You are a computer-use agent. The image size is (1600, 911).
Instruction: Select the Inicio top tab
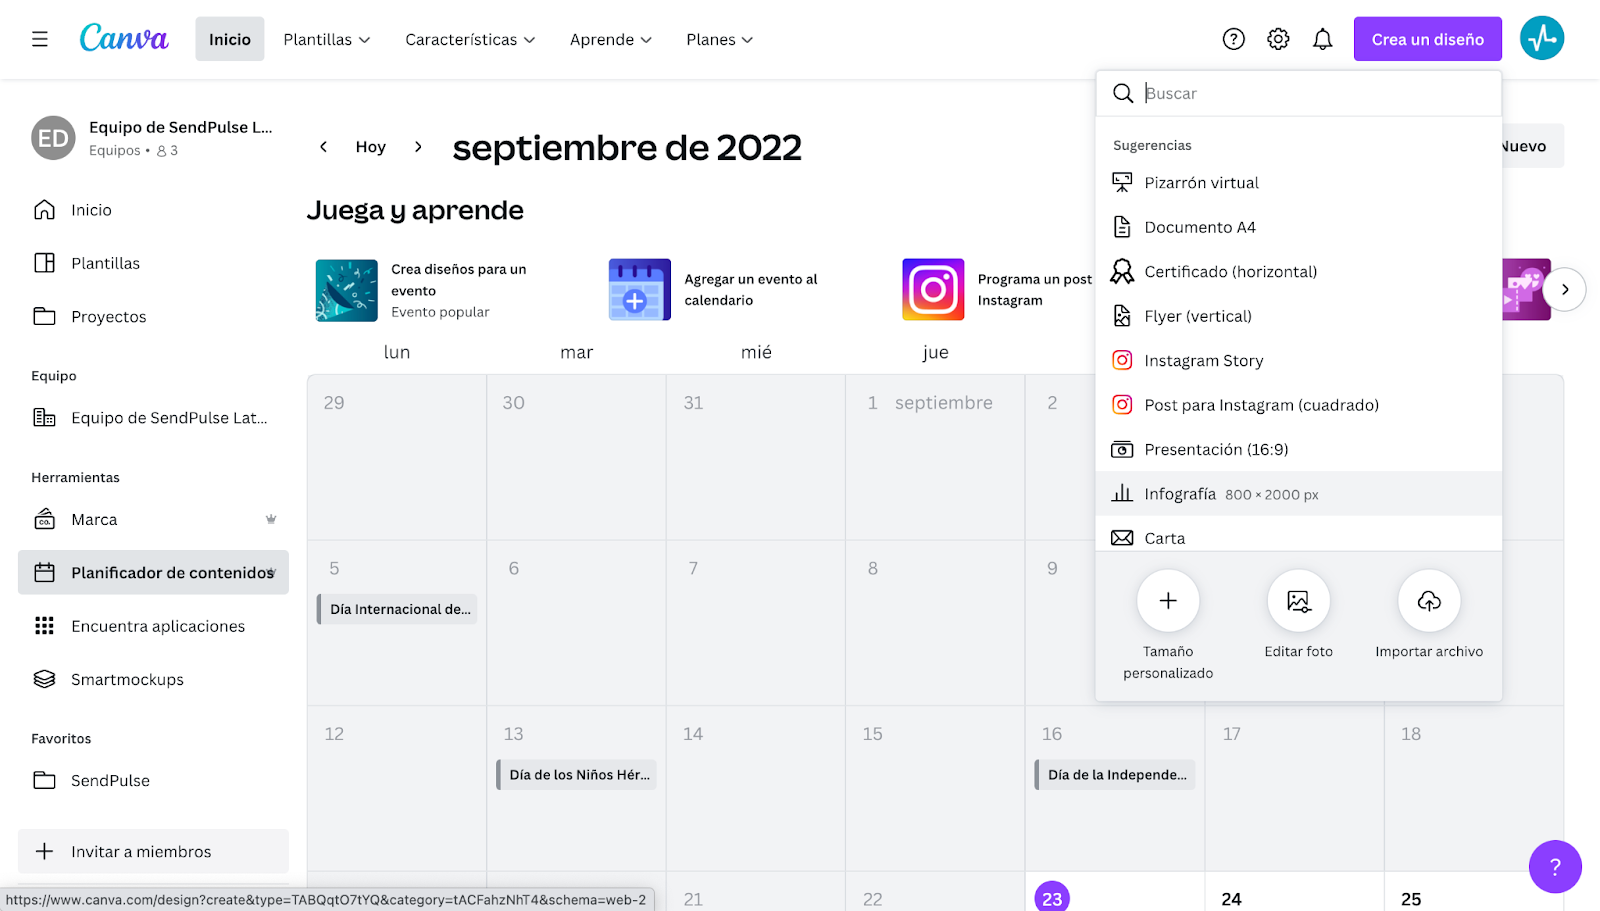click(230, 39)
